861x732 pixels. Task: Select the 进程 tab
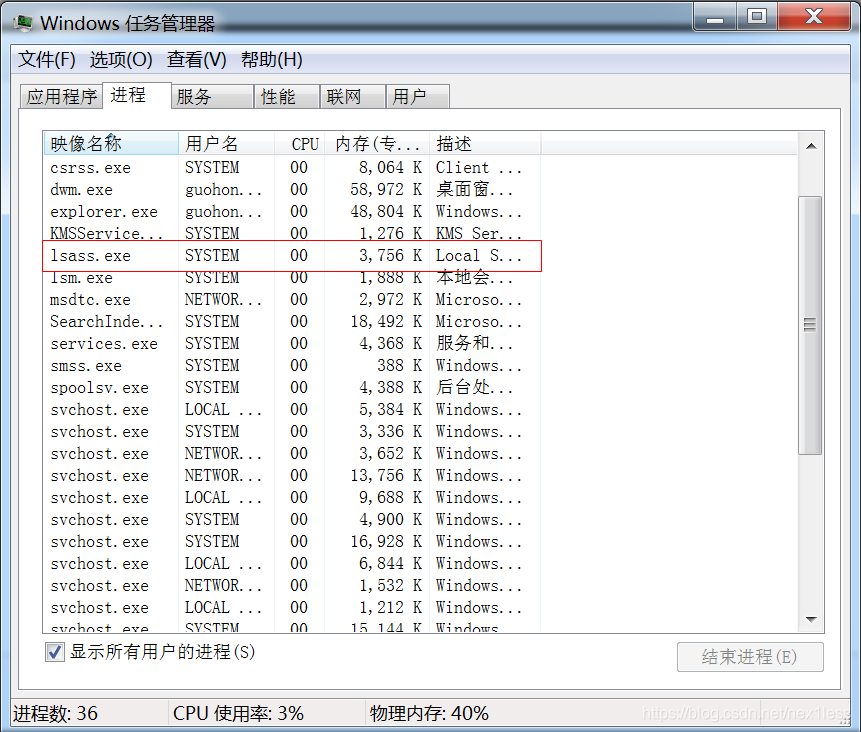click(x=137, y=95)
